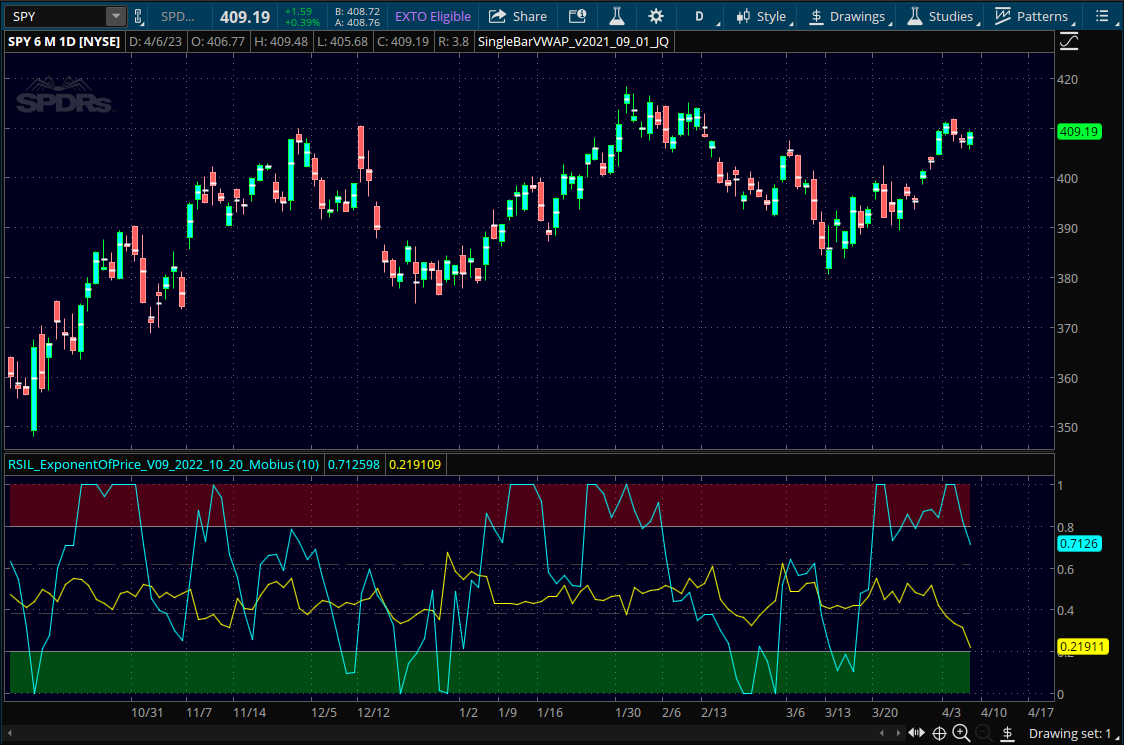Click the list menu icon at far right
1124x745 pixels.
(x=1101, y=16)
